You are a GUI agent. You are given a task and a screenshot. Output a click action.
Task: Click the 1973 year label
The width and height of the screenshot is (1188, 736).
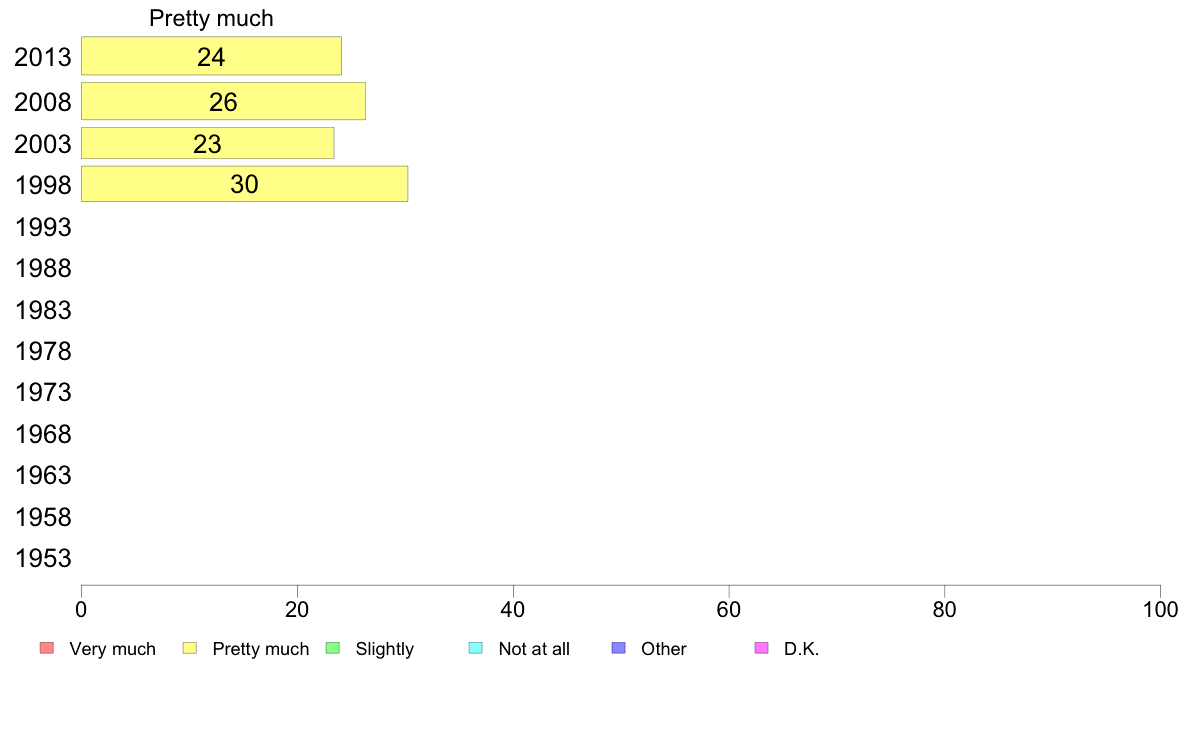pyautogui.click(x=43, y=393)
